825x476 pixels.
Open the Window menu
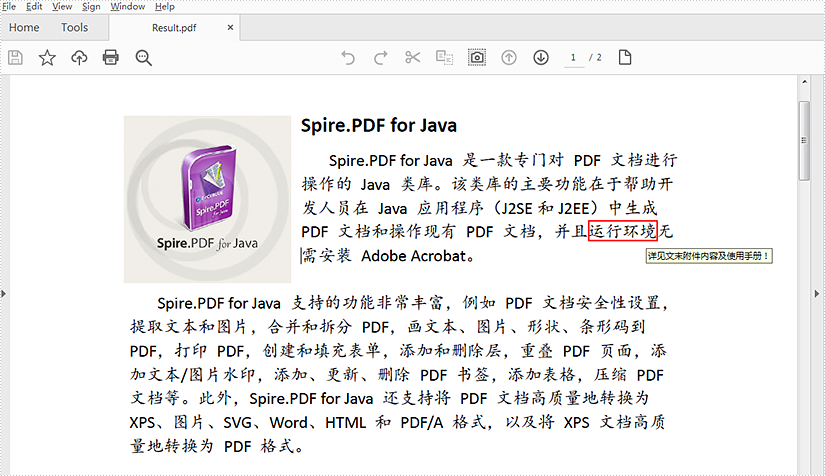pos(128,6)
